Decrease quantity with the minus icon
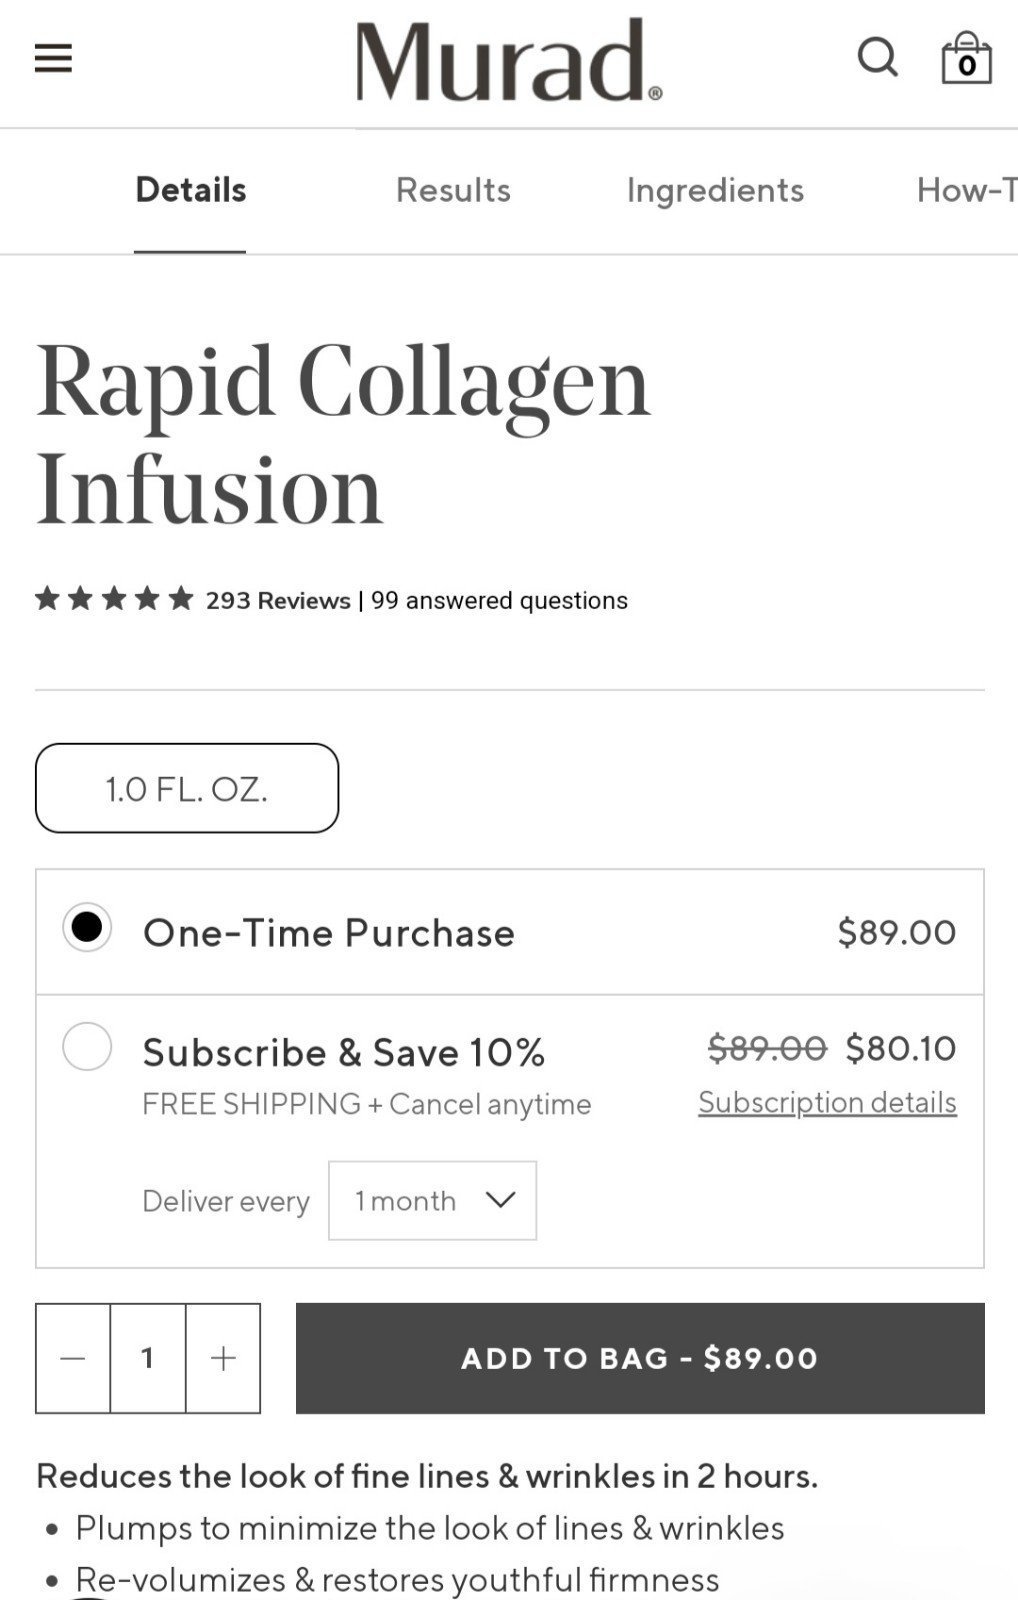This screenshot has height=1600, width=1018. point(73,1358)
